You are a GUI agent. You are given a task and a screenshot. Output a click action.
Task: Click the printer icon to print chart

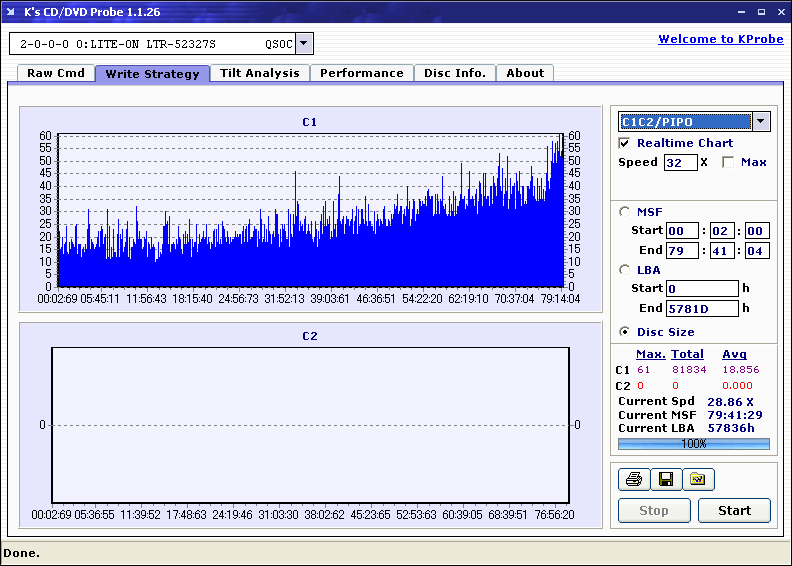pos(634,480)
